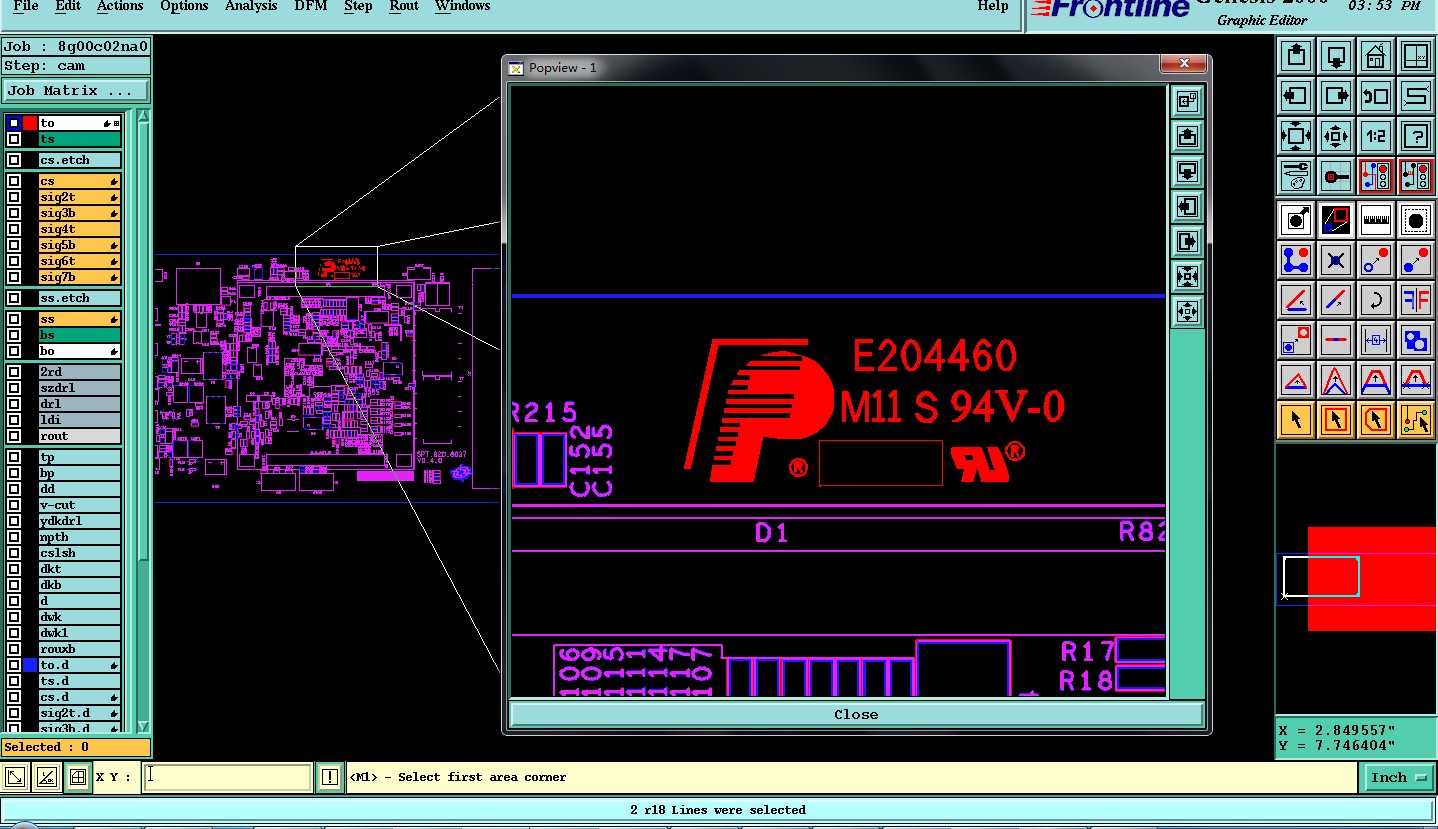The image size is (1438, 829).
Task: Open the Help menu
Action: 993,6
